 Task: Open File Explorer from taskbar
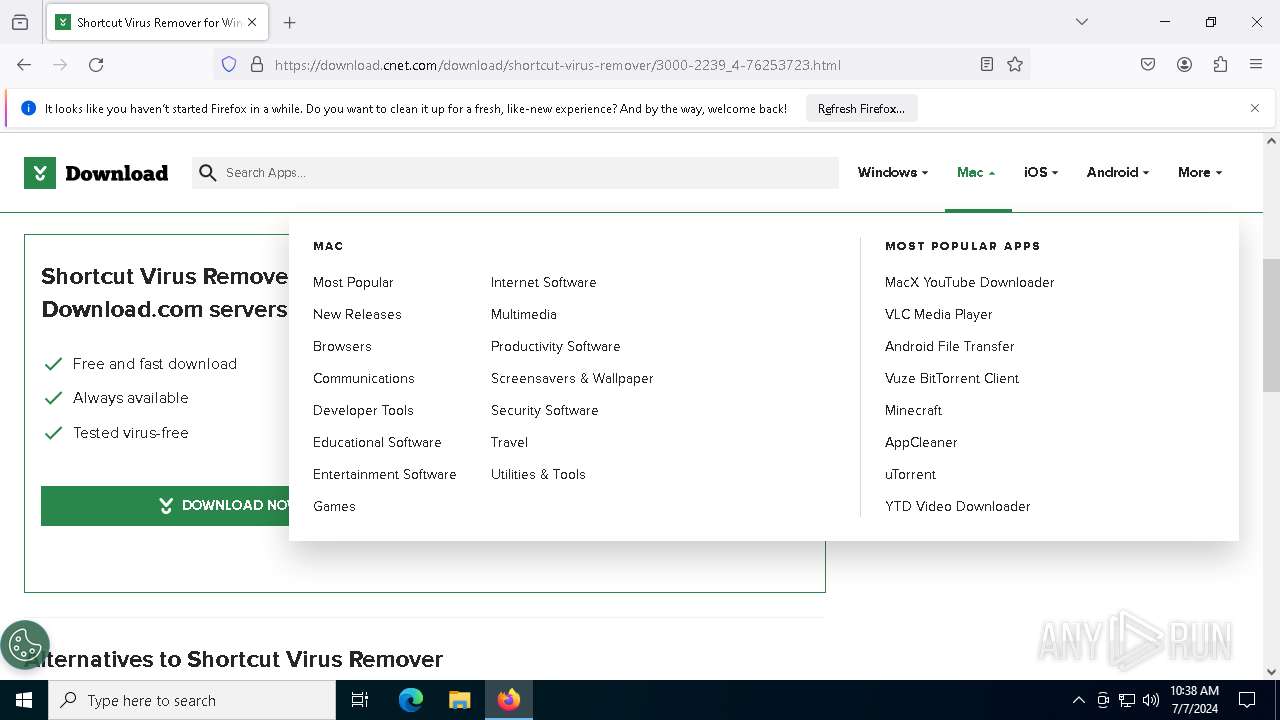(459, 700)
